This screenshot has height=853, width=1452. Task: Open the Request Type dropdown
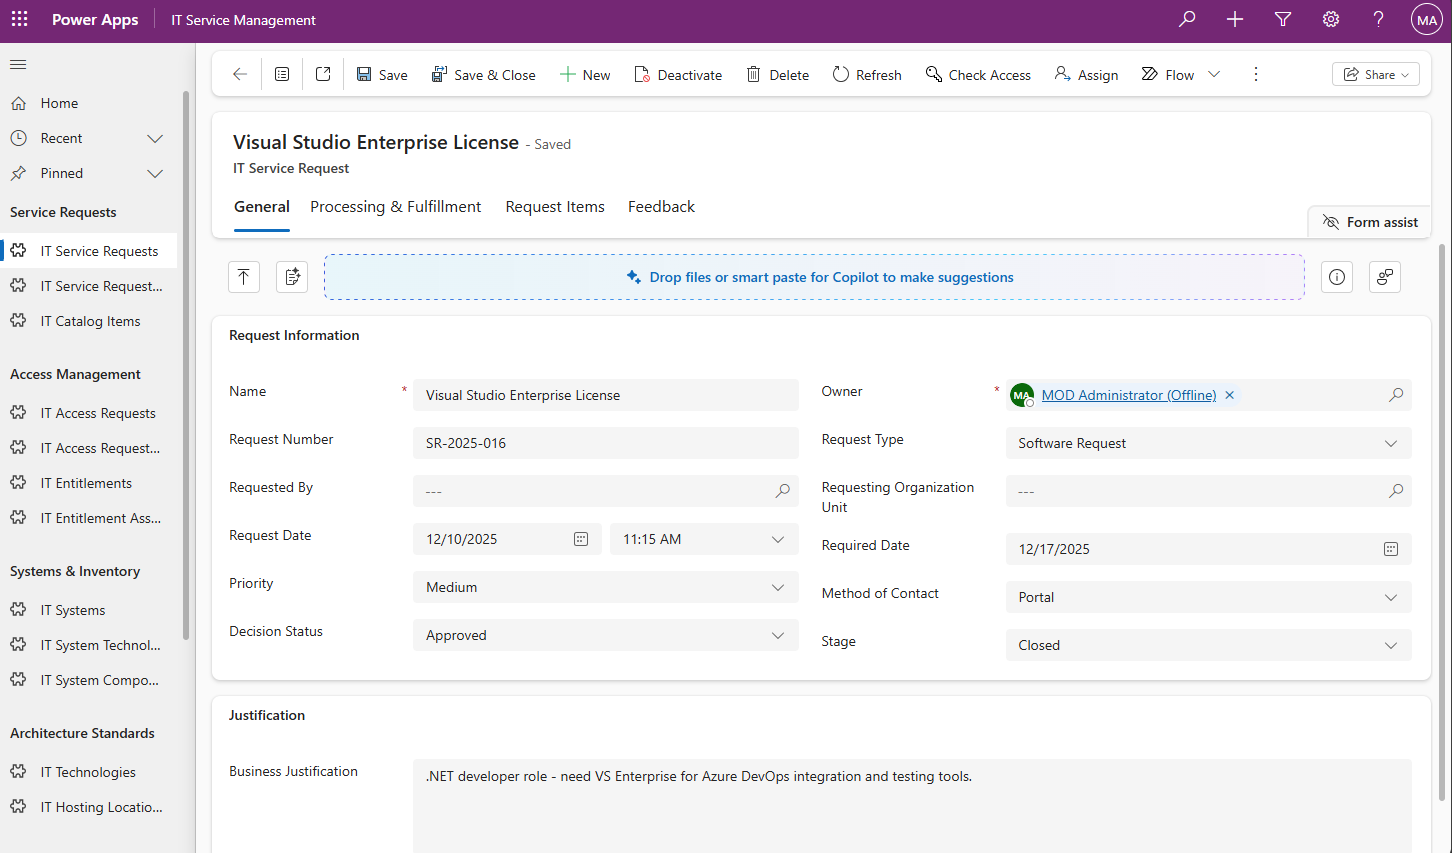pyautogui.click(x=1208, y=443)
